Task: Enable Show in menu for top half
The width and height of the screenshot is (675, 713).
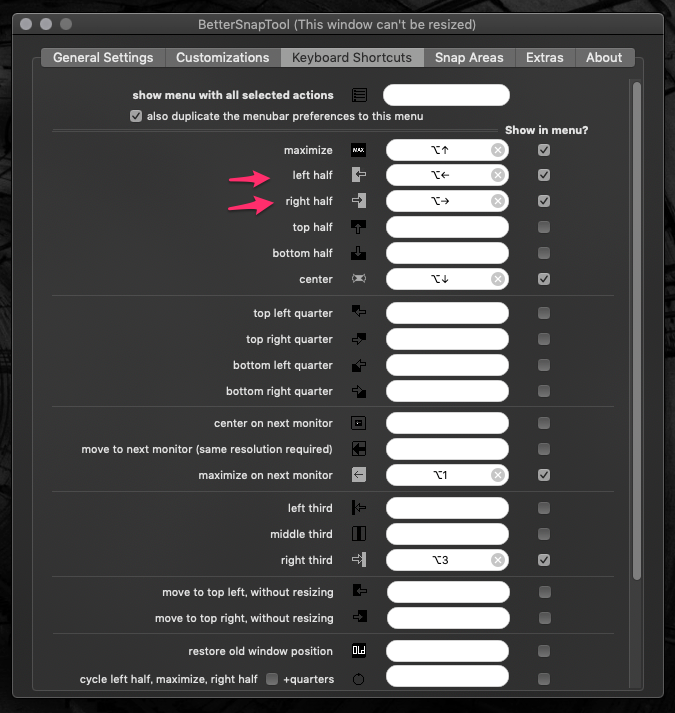Action: click(x=544, y=227)
